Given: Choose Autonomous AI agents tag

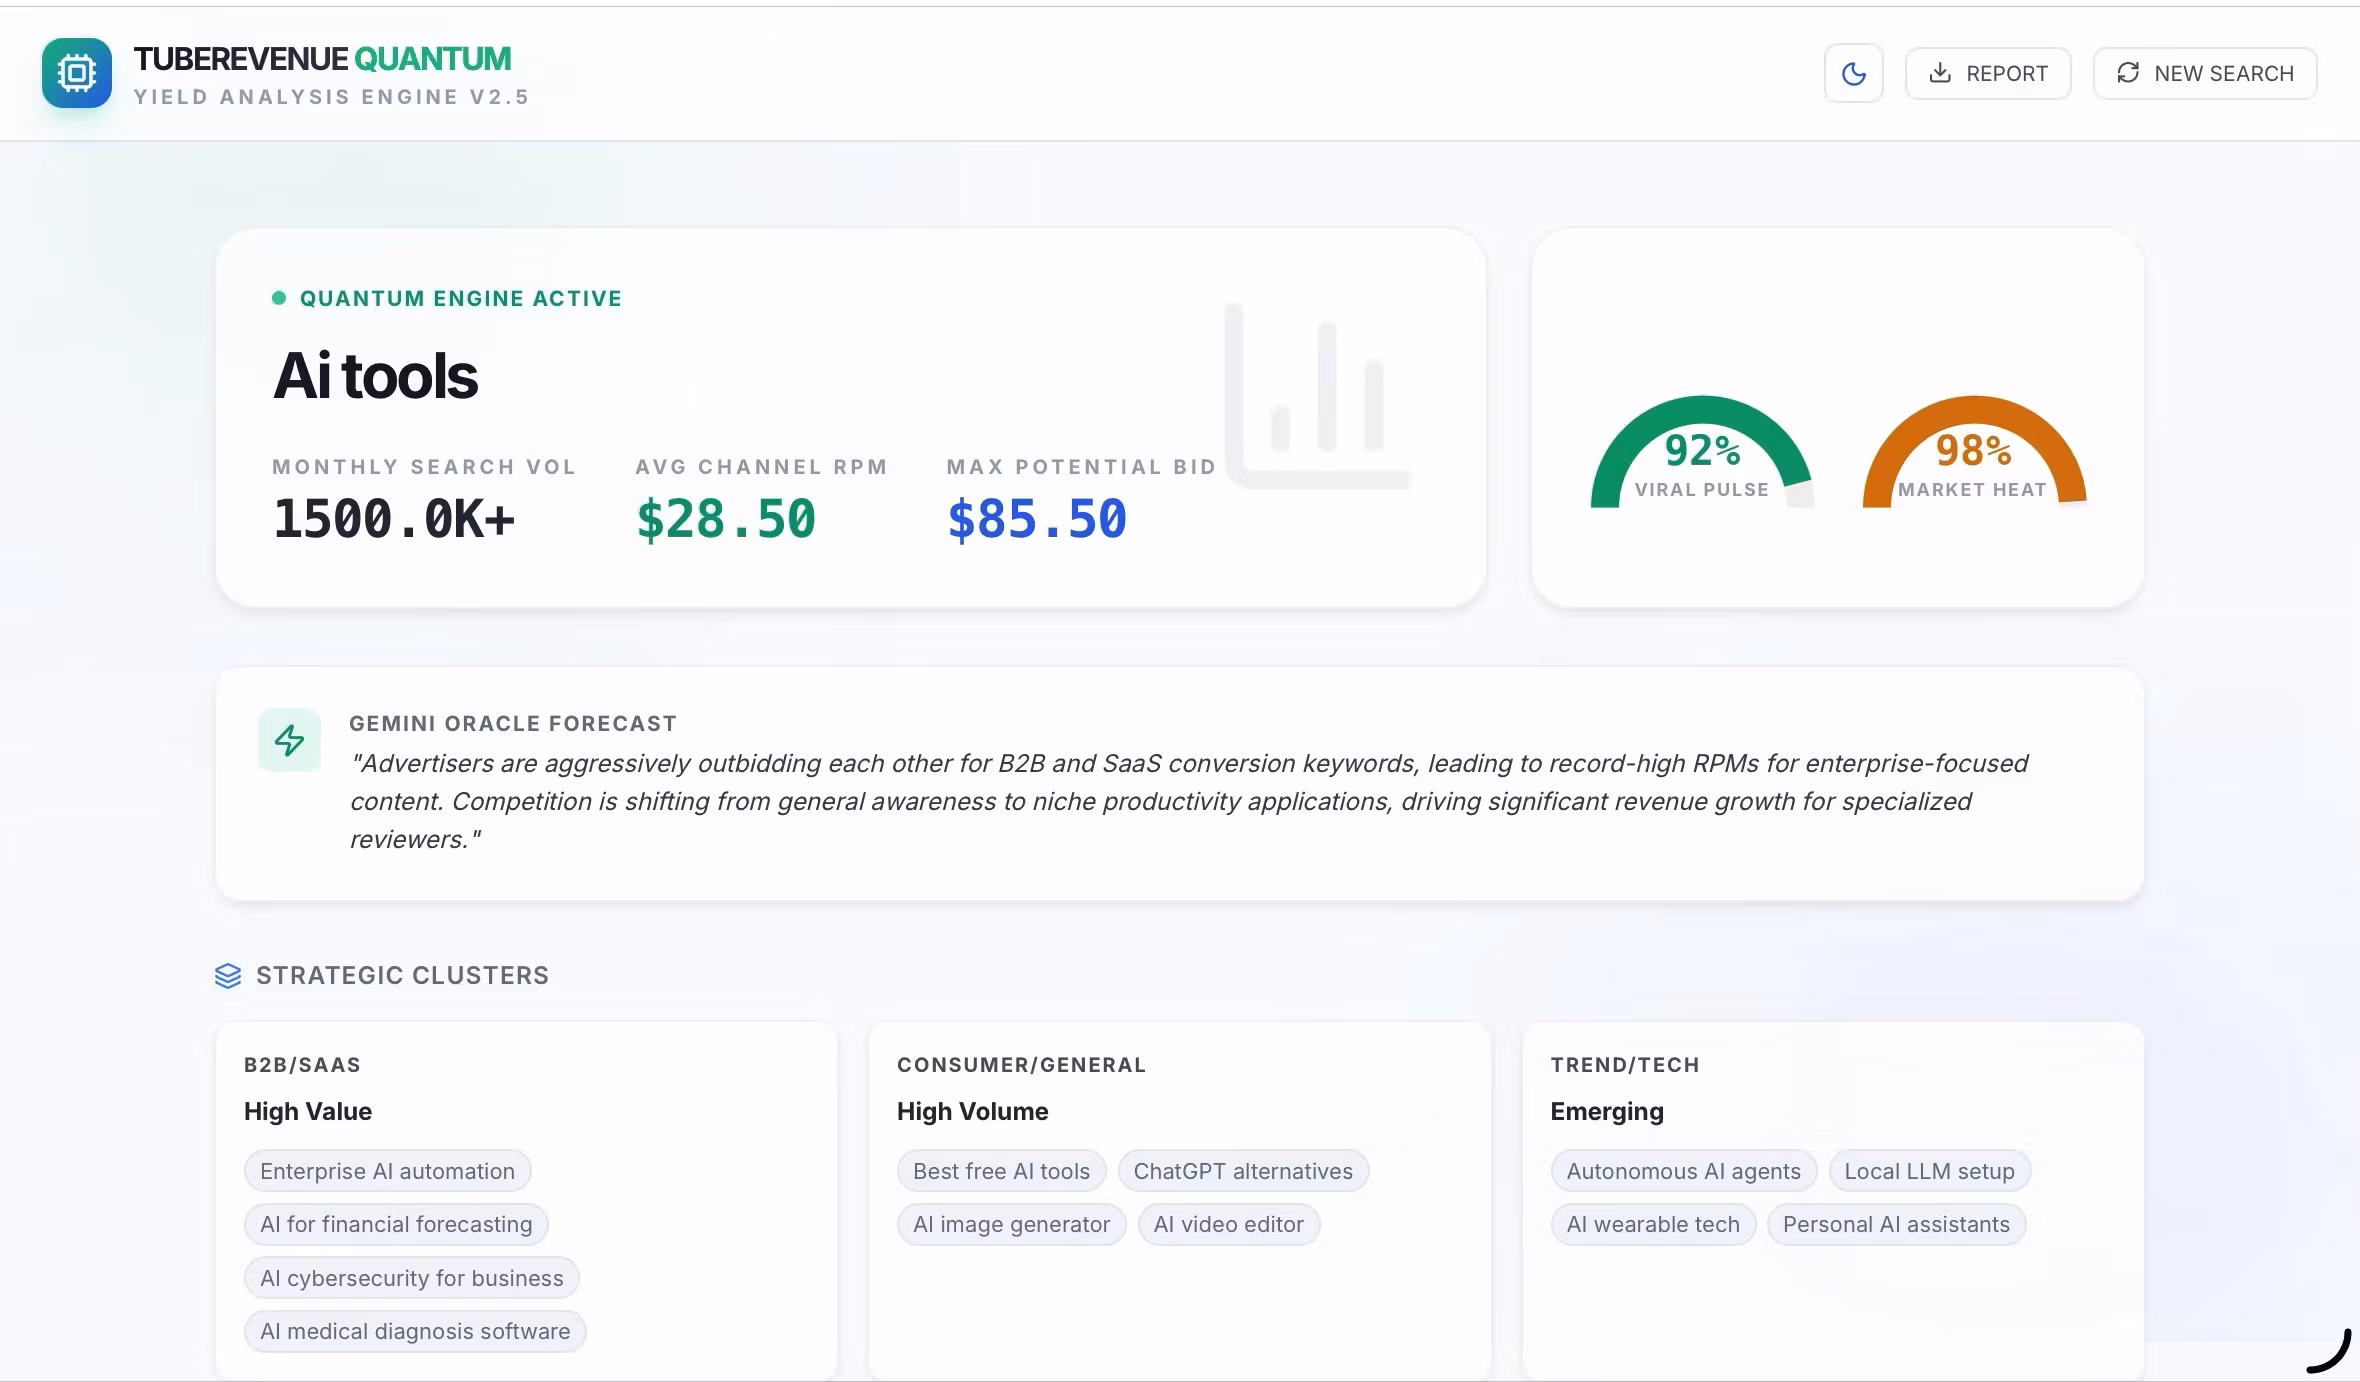Looking at the screenshot, I should [x=1683, y=1171].
